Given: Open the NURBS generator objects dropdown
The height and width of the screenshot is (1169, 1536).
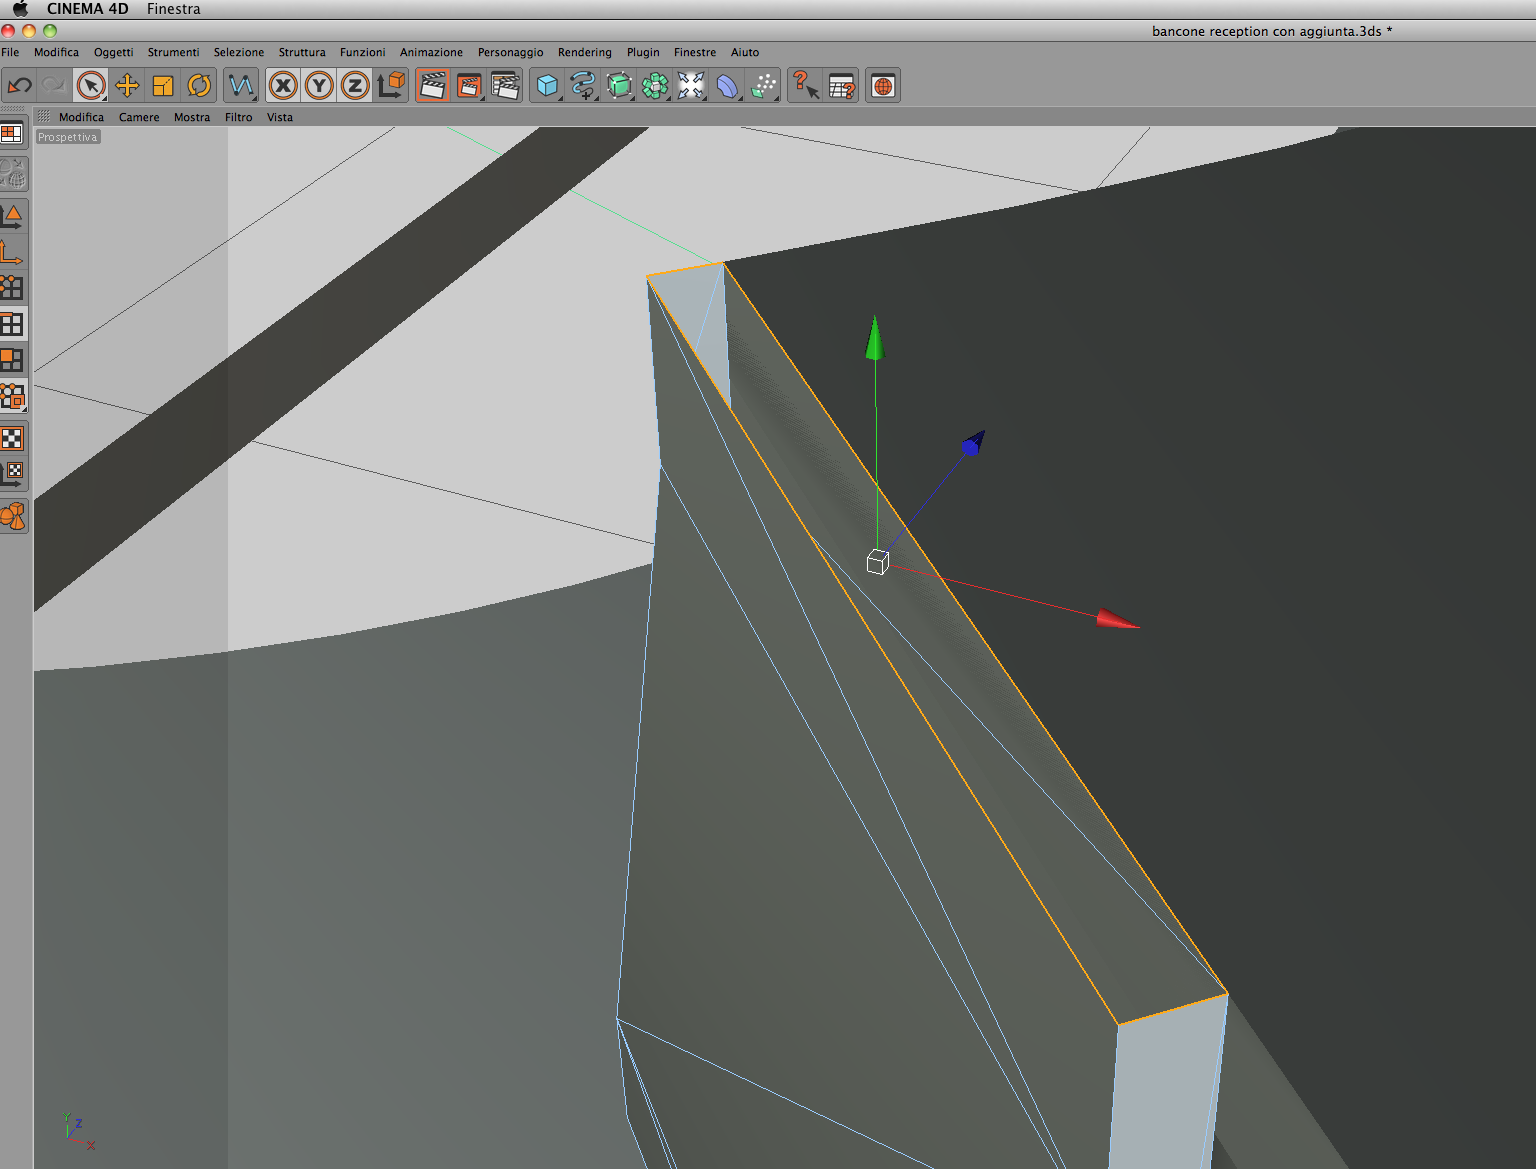Looking at the screenshot, I should point(619,86).
